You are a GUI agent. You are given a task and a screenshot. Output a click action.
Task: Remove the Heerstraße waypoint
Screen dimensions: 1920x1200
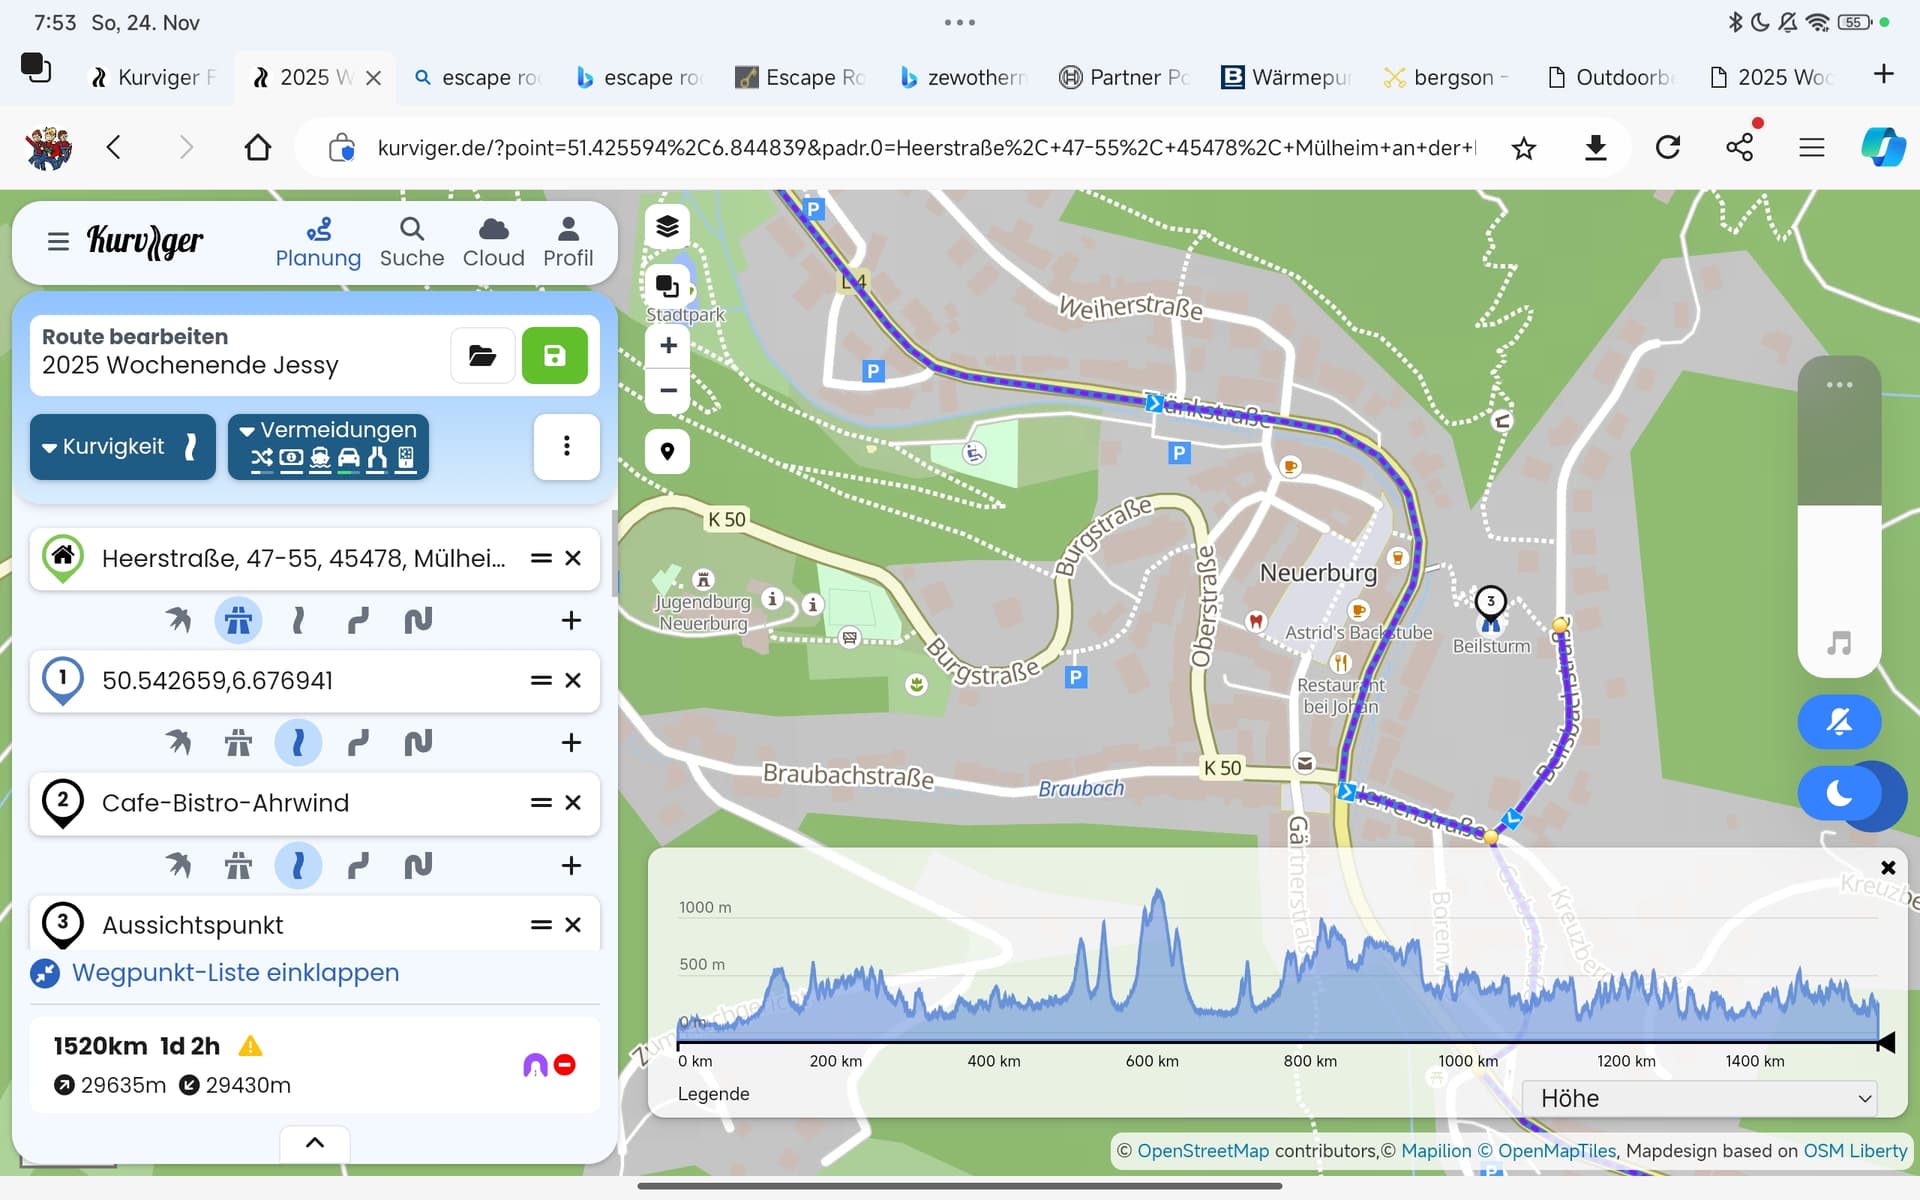click(x=573, y=558)
